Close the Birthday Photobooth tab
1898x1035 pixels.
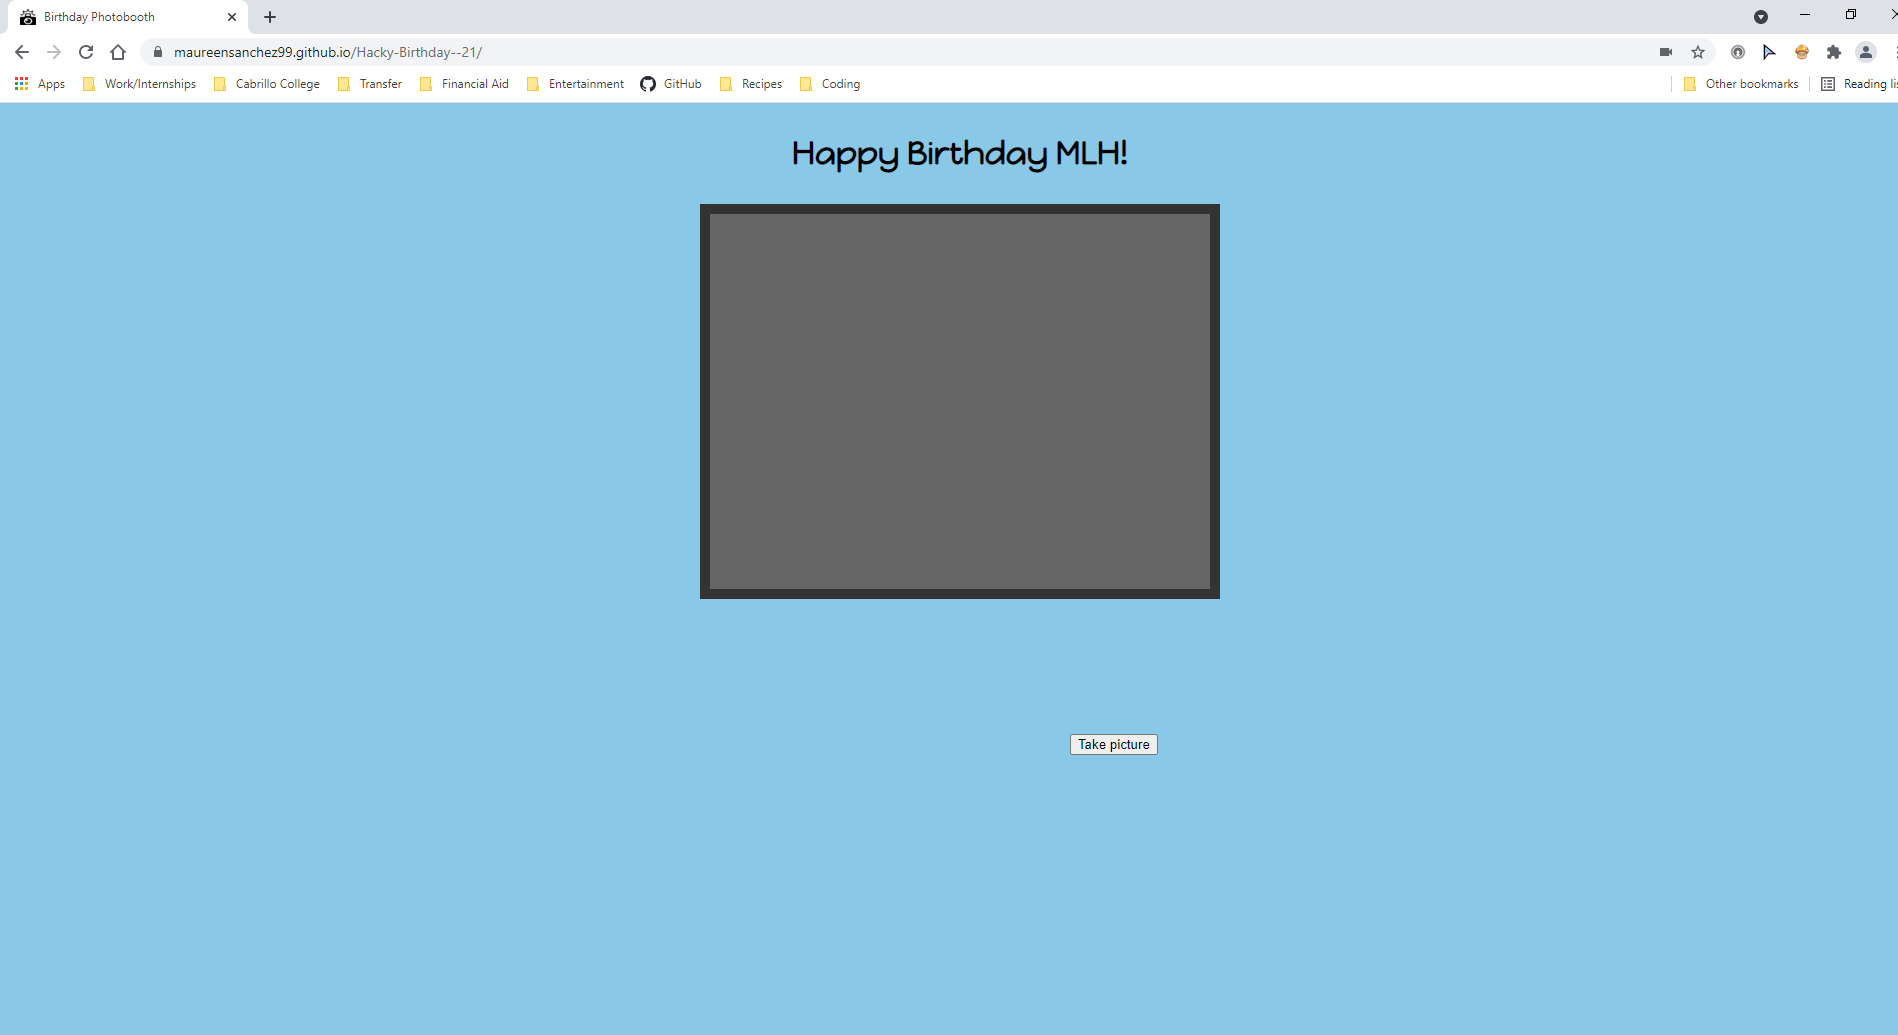232,17
